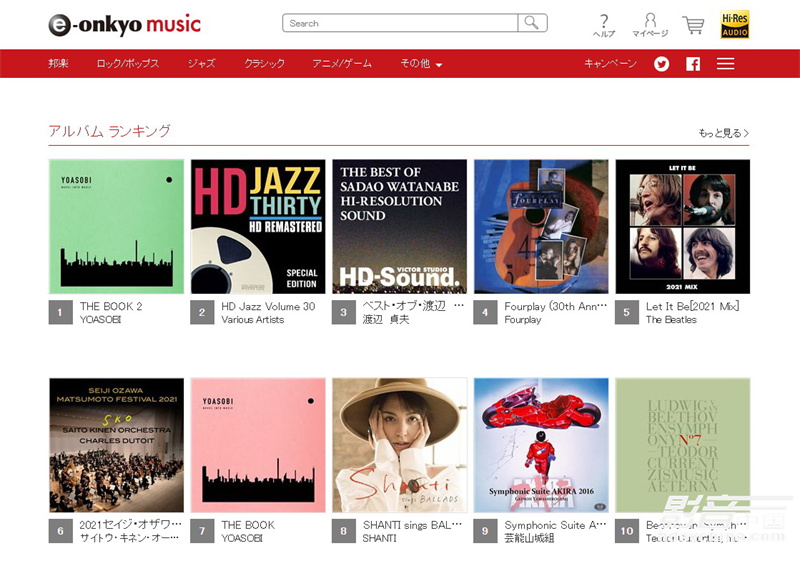
Task: Select the ロック/ポップス category
Action: coord(128,63)
